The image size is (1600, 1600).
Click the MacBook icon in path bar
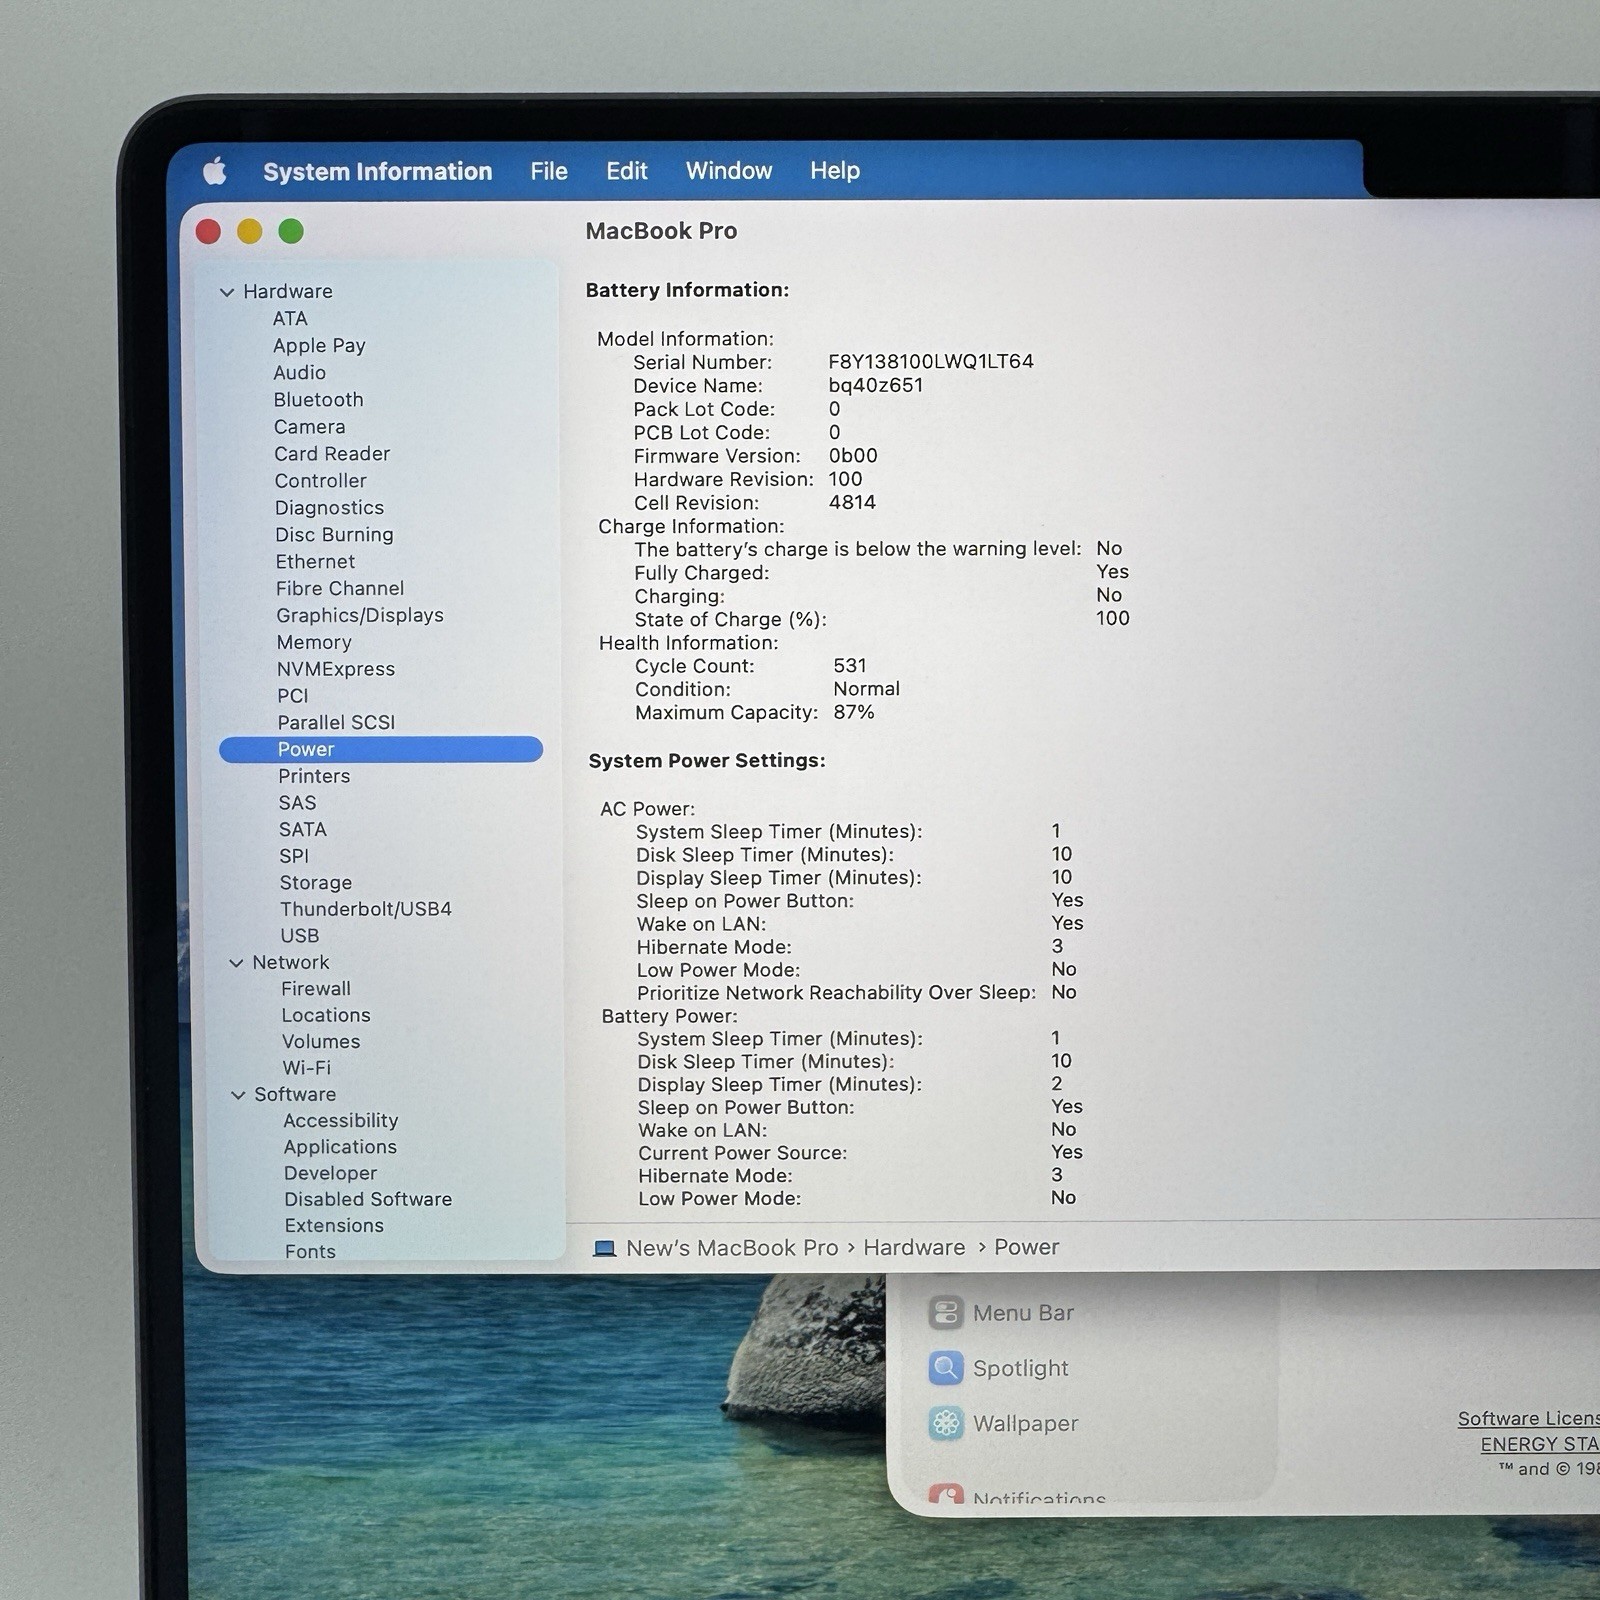(x=604, y=1248)
